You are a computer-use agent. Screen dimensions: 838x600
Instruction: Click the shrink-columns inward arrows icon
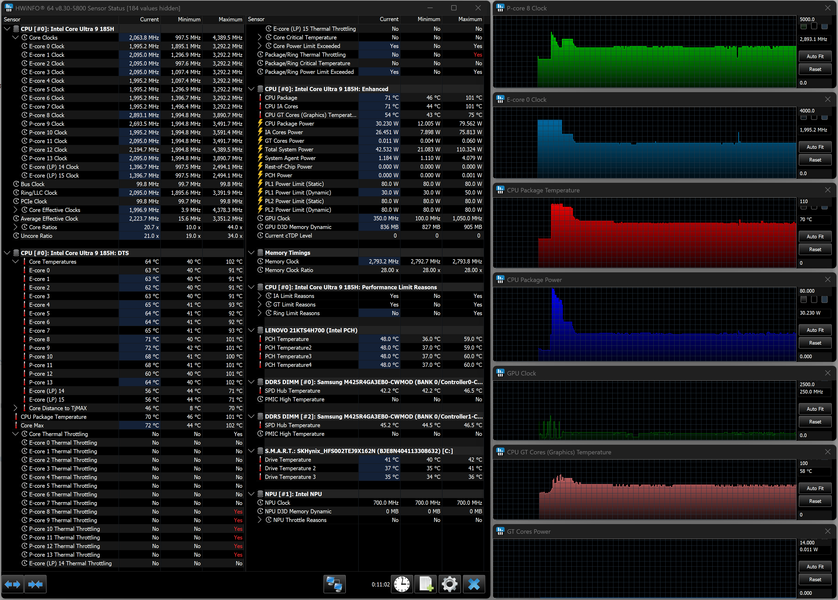point(35,584)
